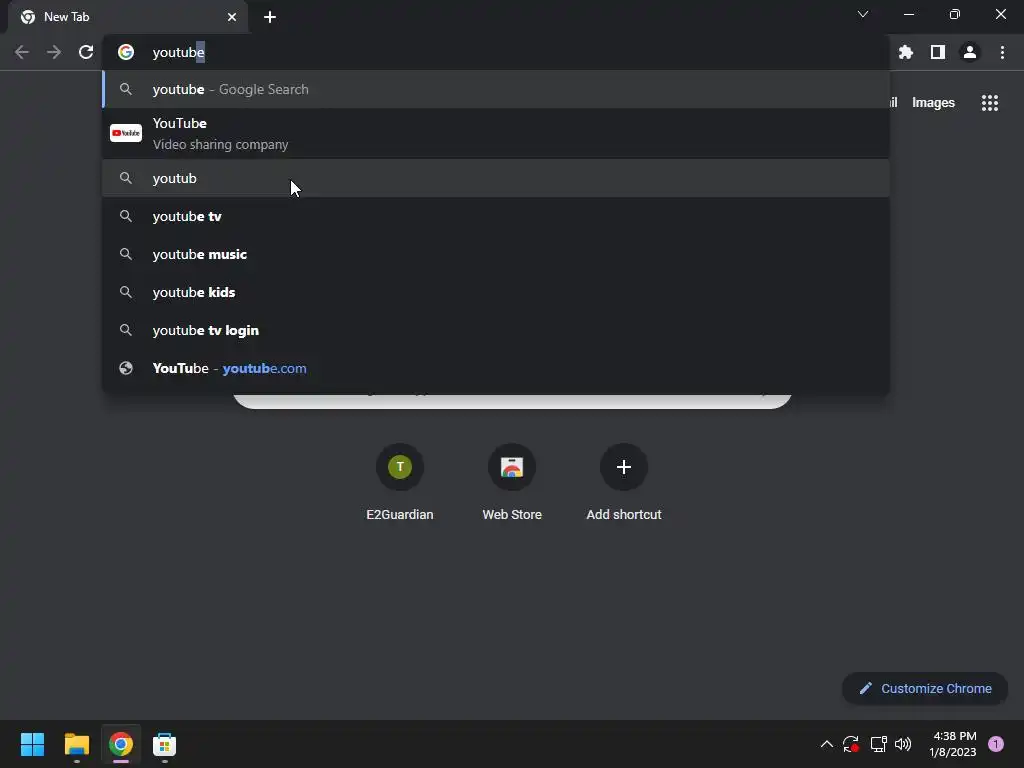The image size is (1024, 768).
Task: Open the network tray icon
Action: (878, 744)
